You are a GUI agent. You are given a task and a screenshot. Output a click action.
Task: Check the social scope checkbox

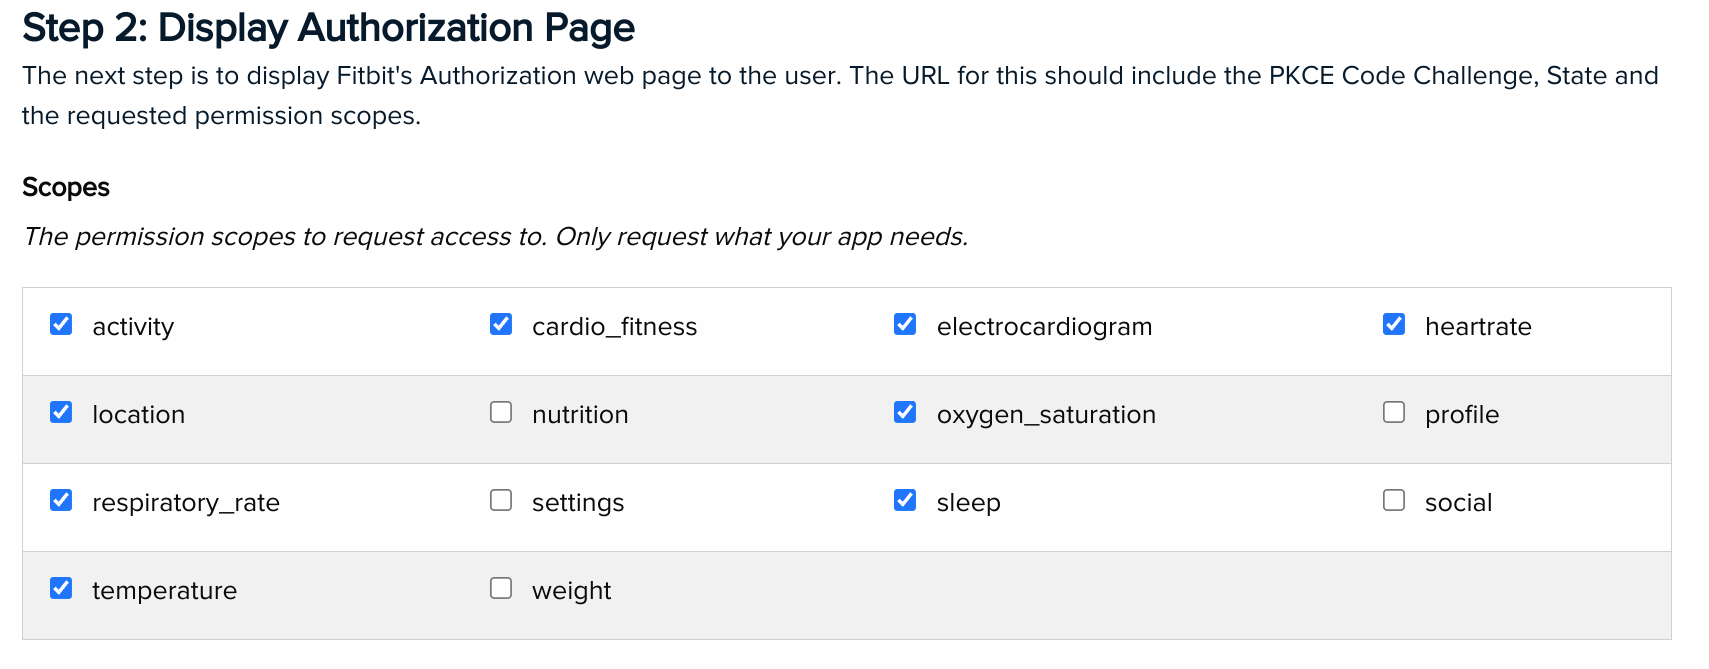[x=1394, y=501]
